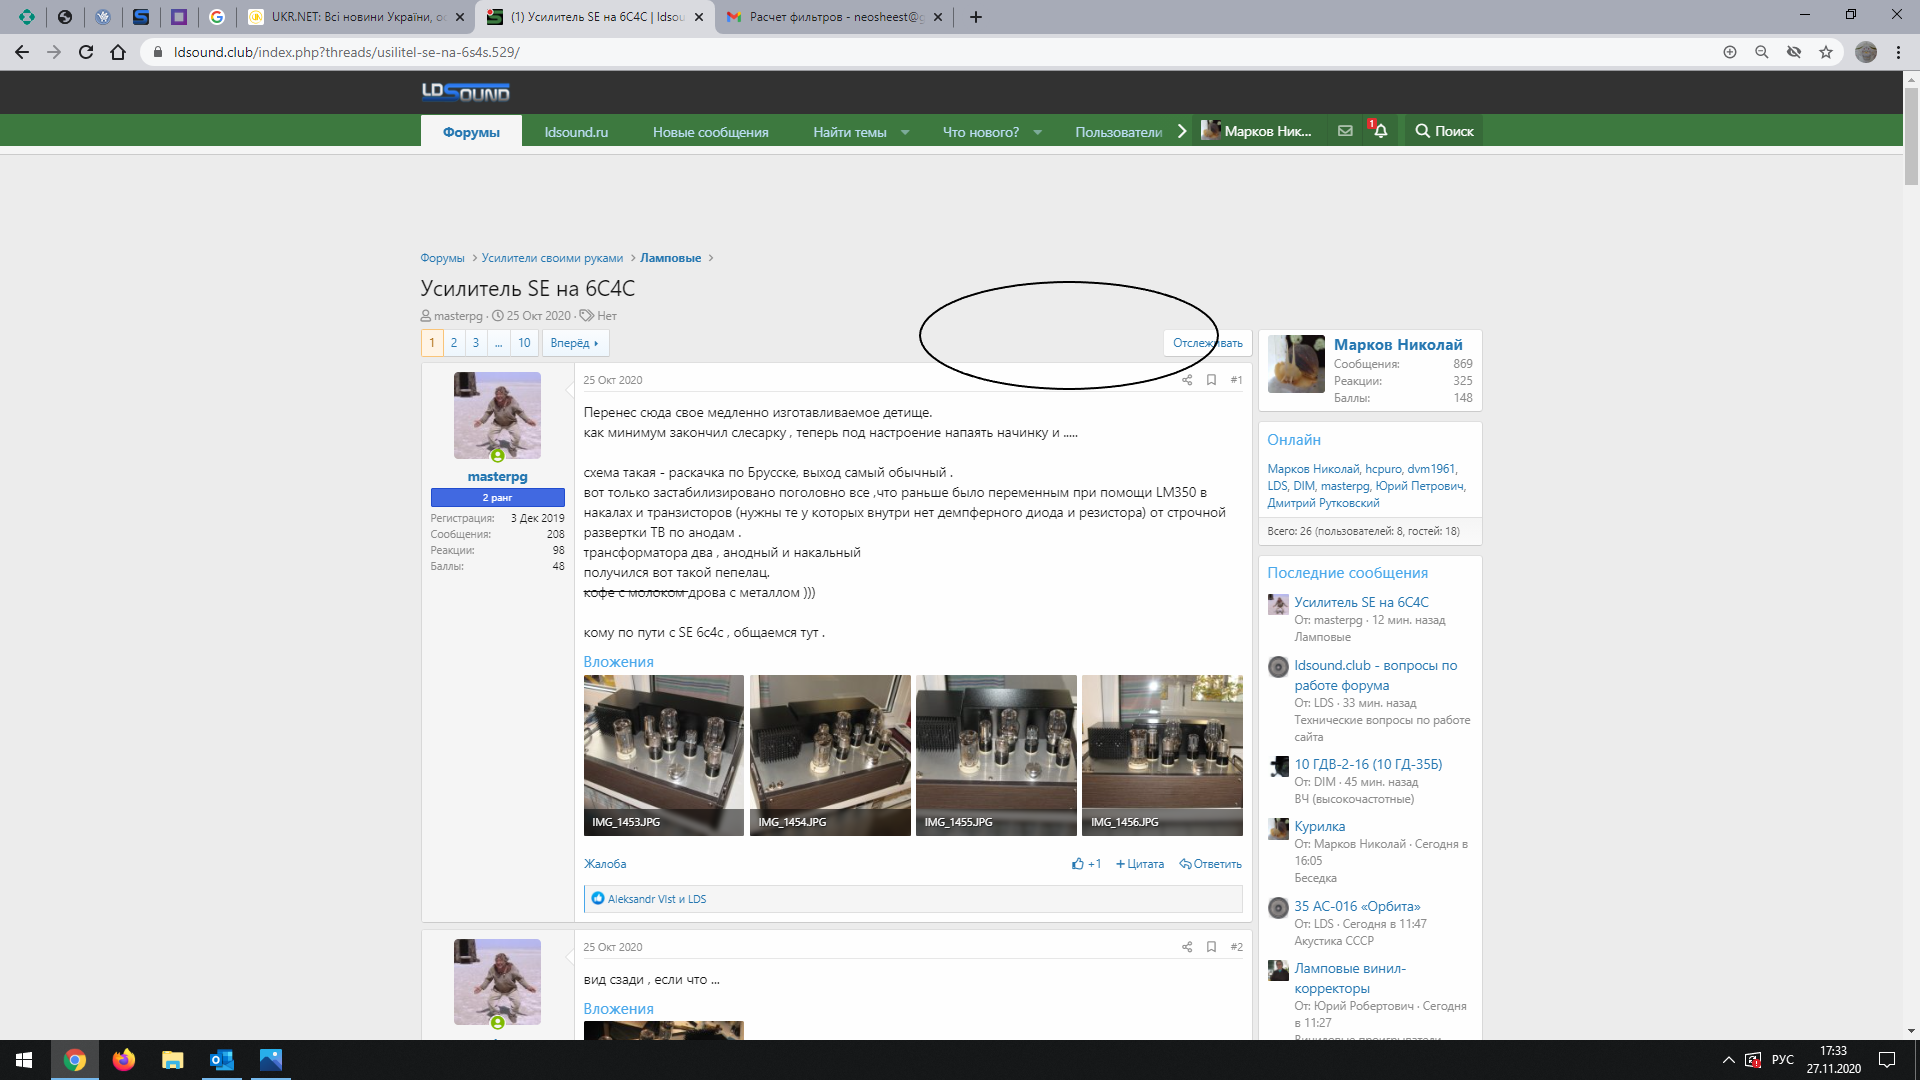Expand more navigation with chevron arrow

1182,131
